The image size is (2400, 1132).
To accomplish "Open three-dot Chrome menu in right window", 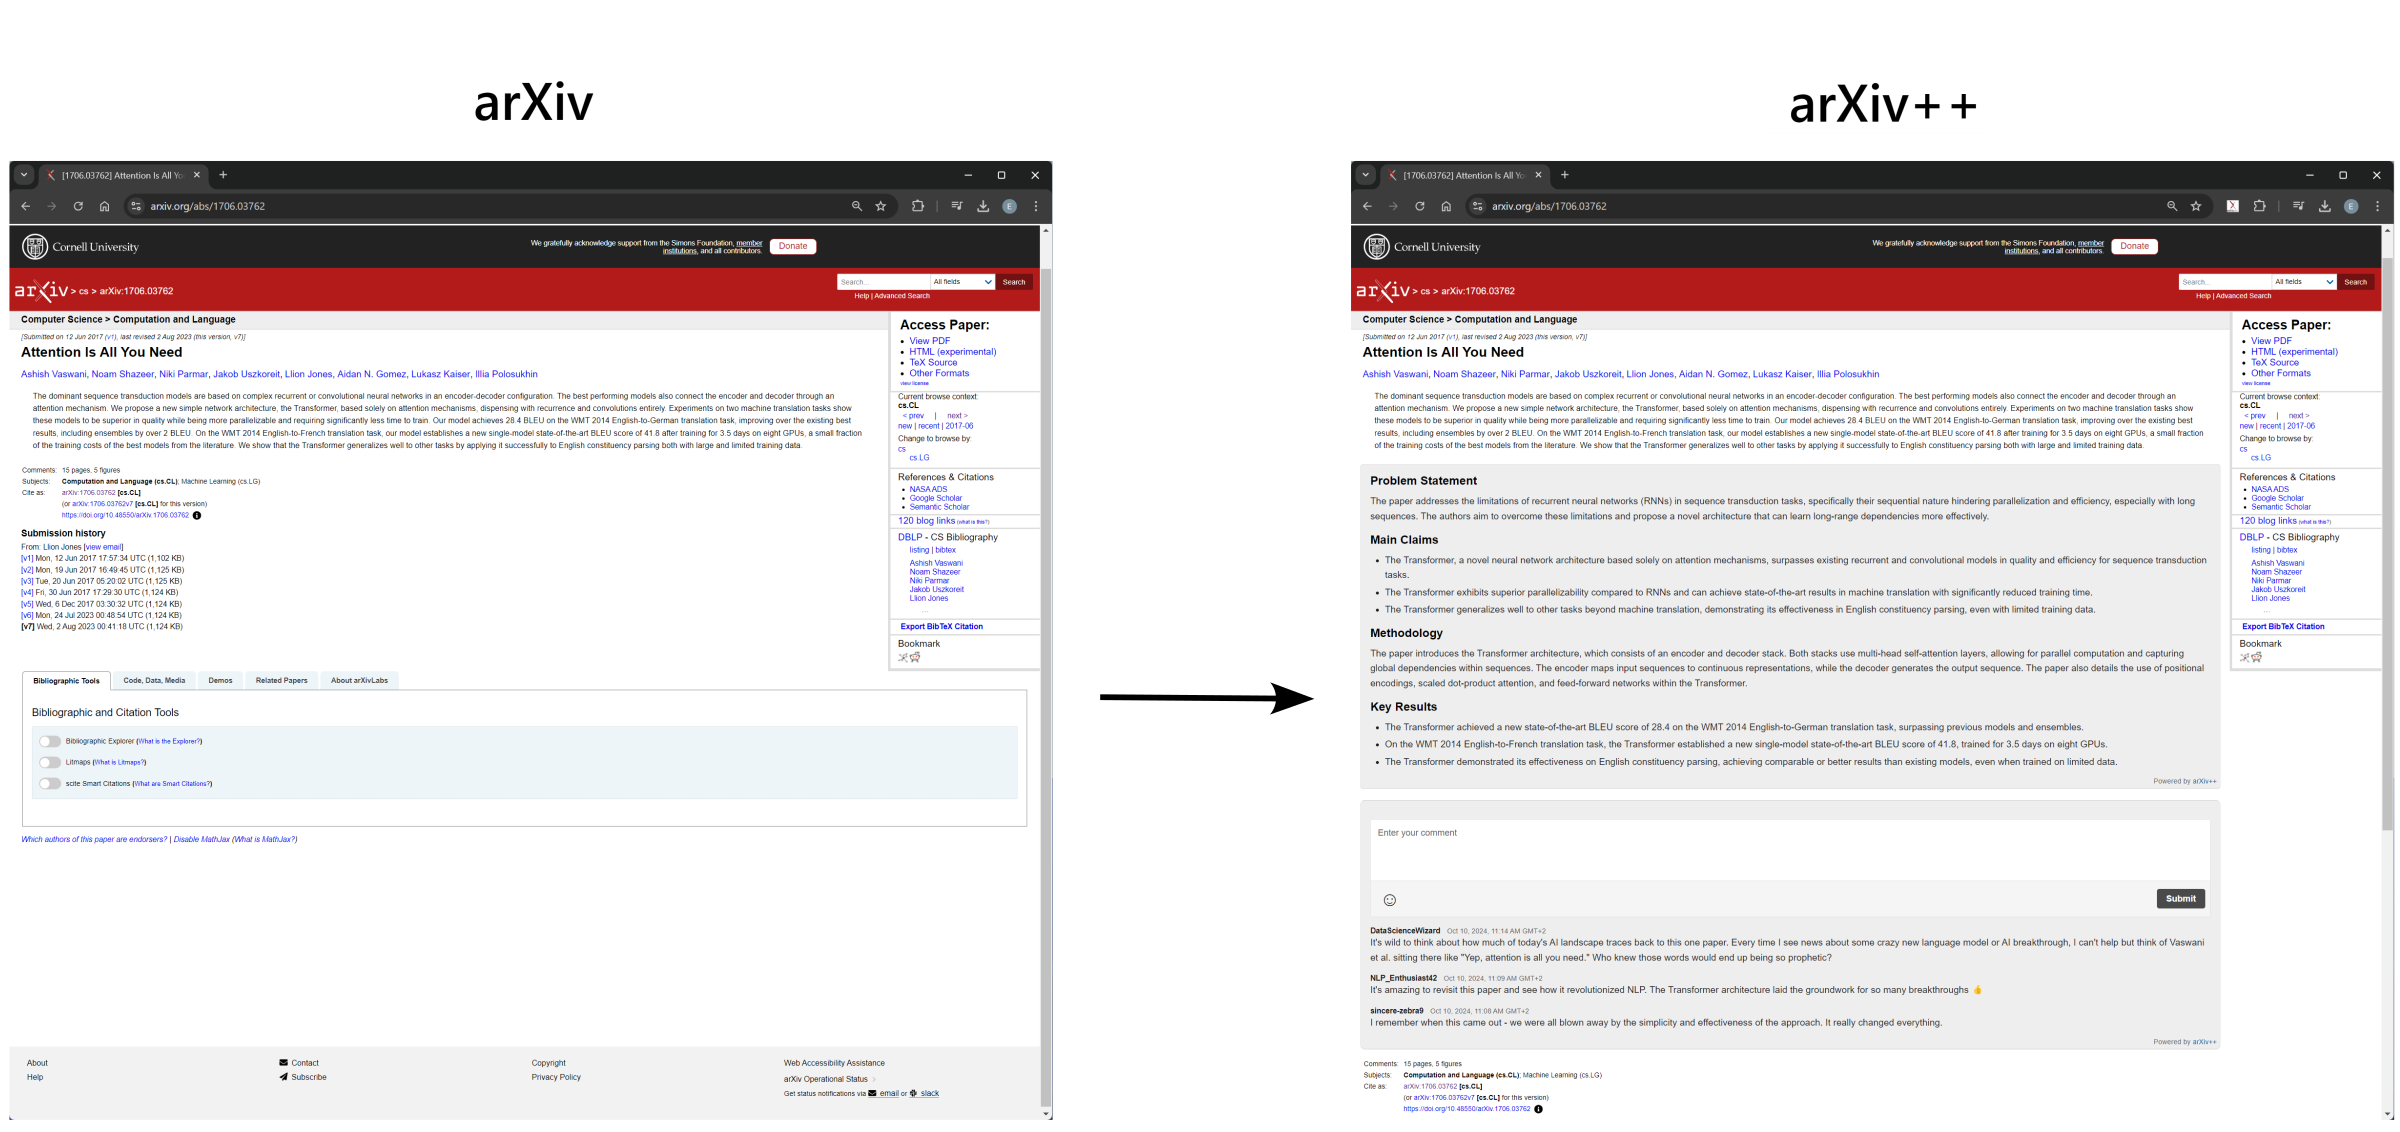I will [x=2378, y=206].
